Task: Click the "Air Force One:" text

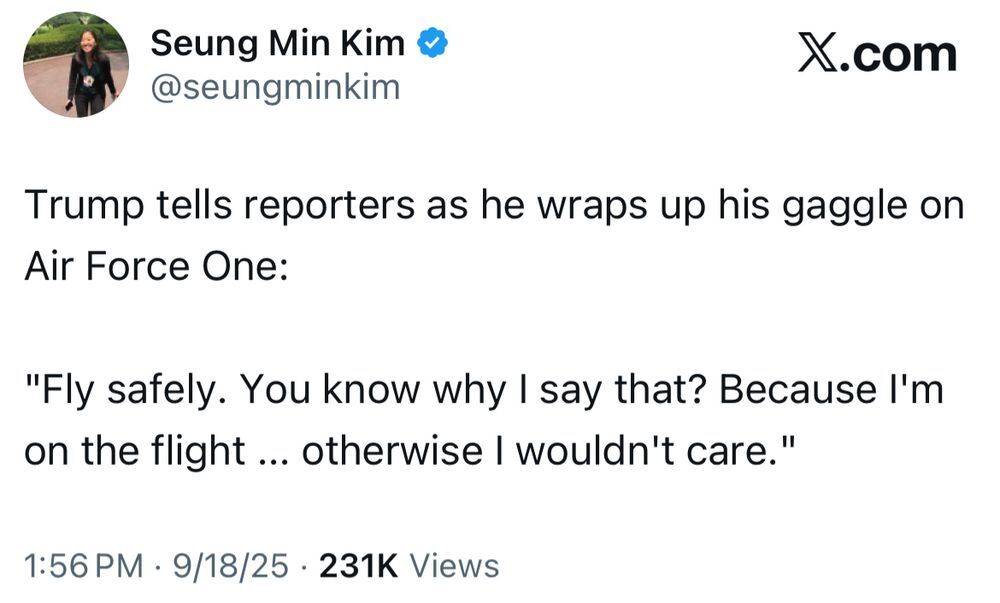Action: click(x=156, y=268)
